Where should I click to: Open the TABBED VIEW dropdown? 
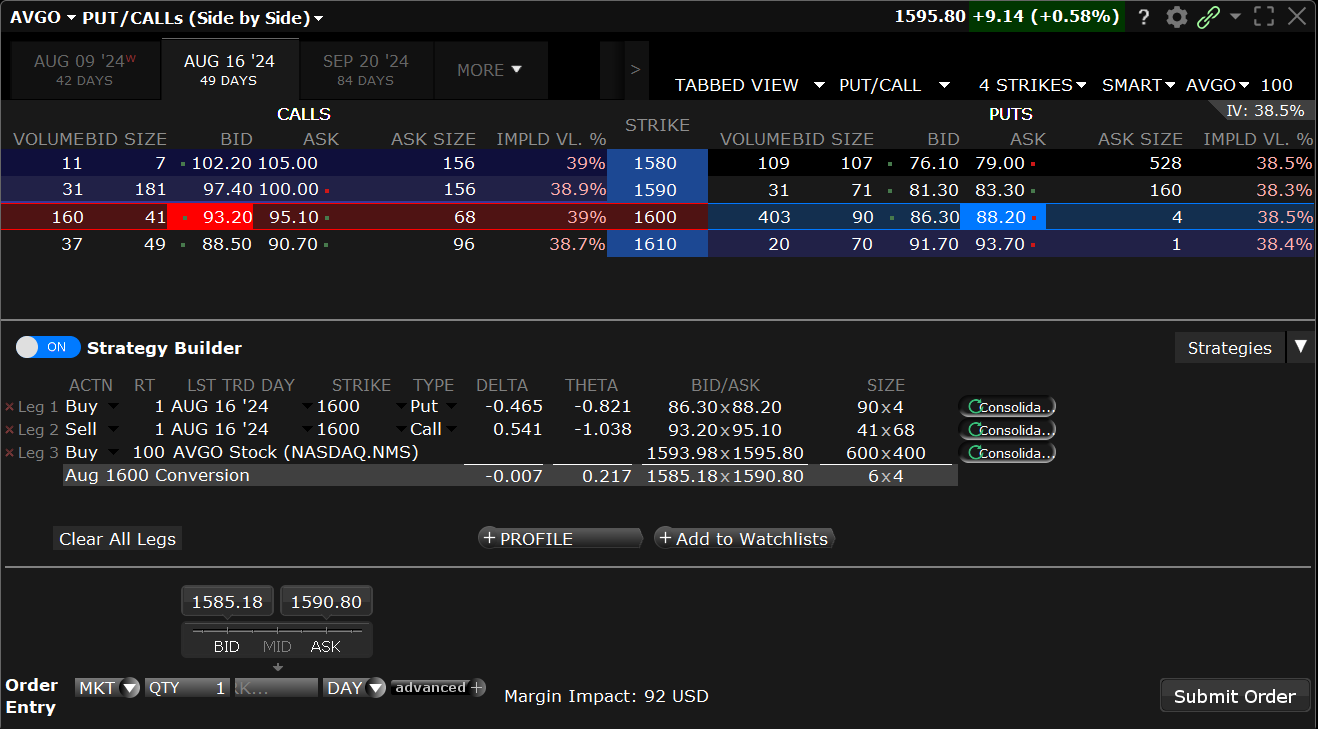(x=749, y=85)
